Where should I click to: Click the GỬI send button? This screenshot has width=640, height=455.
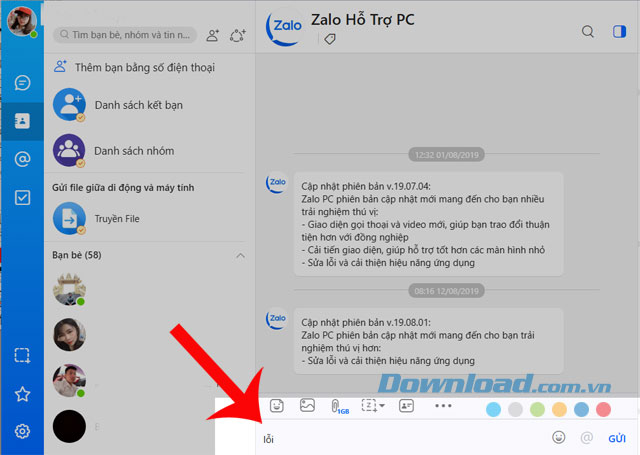pos(617,439)
